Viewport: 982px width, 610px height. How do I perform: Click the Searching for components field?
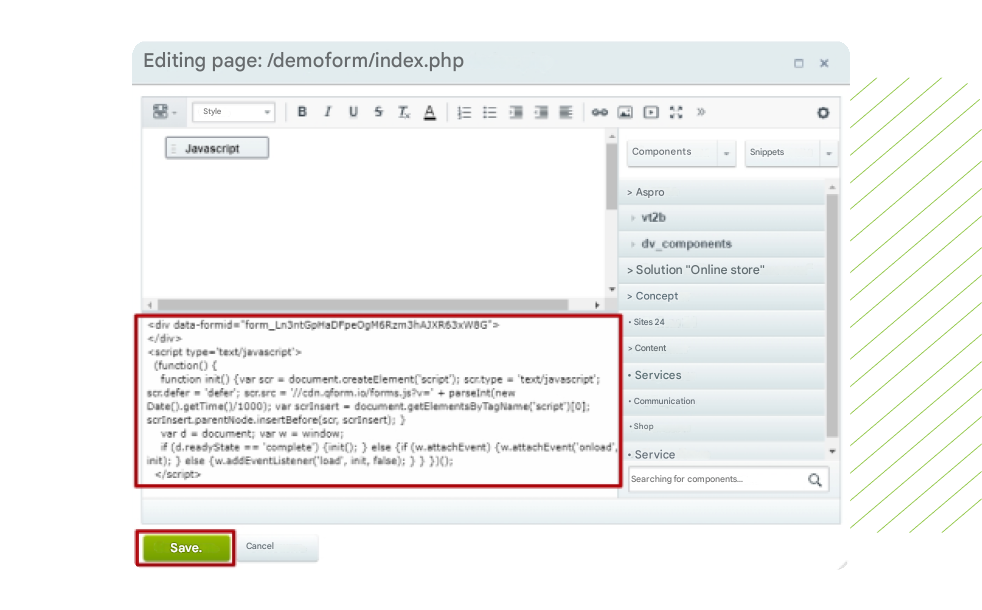tap(715, 479)
